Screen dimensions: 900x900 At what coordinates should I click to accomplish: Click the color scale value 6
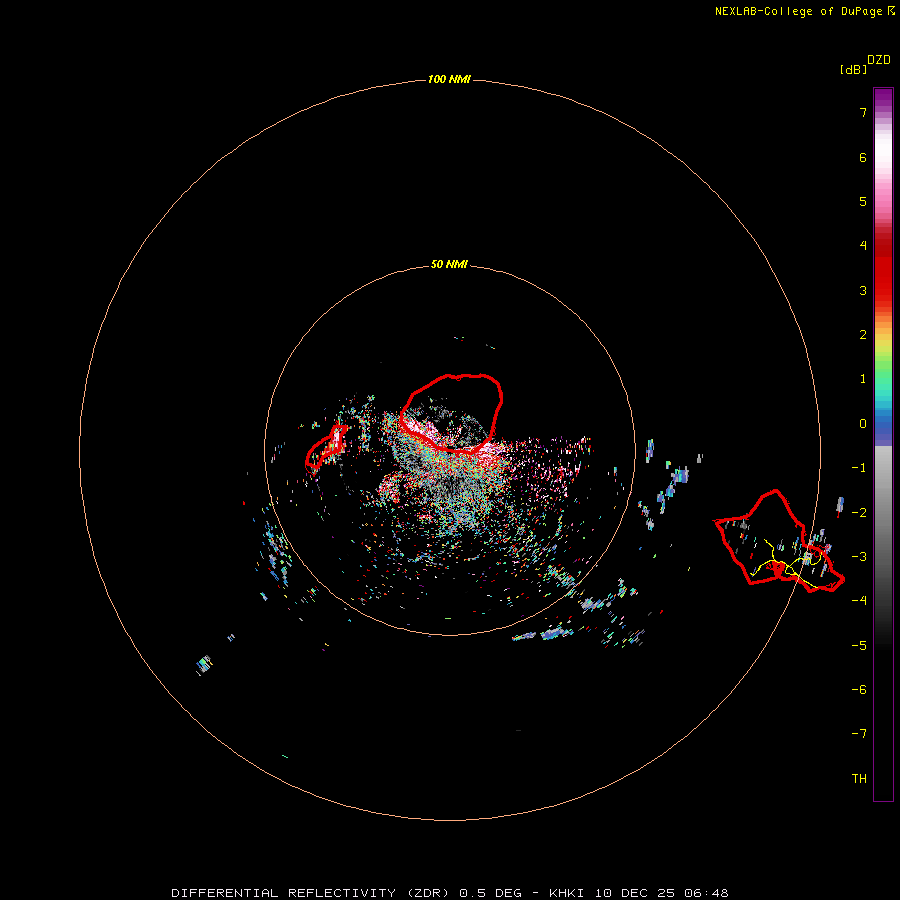863,157
